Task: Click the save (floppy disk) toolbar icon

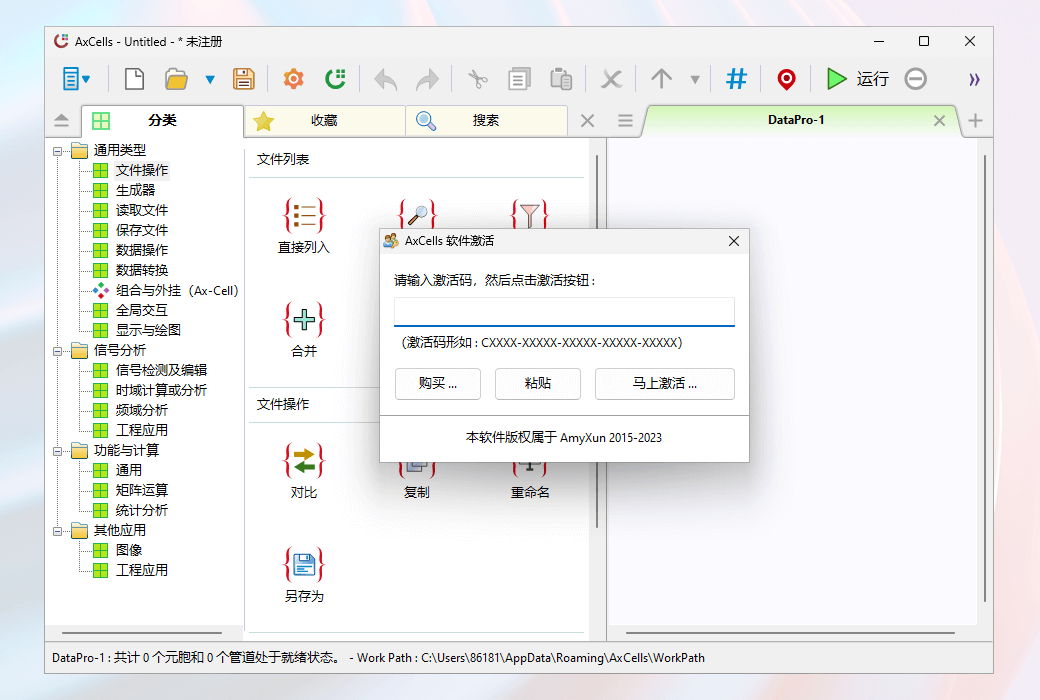Action: [x=244, y=79]
